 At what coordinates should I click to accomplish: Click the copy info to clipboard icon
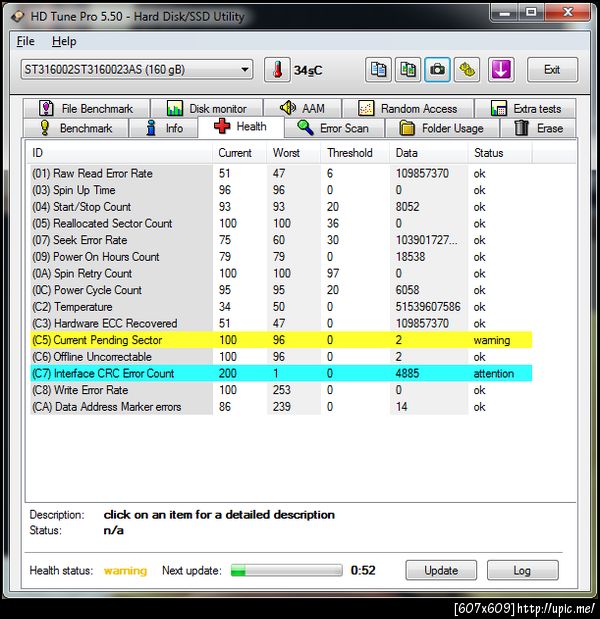378,70
